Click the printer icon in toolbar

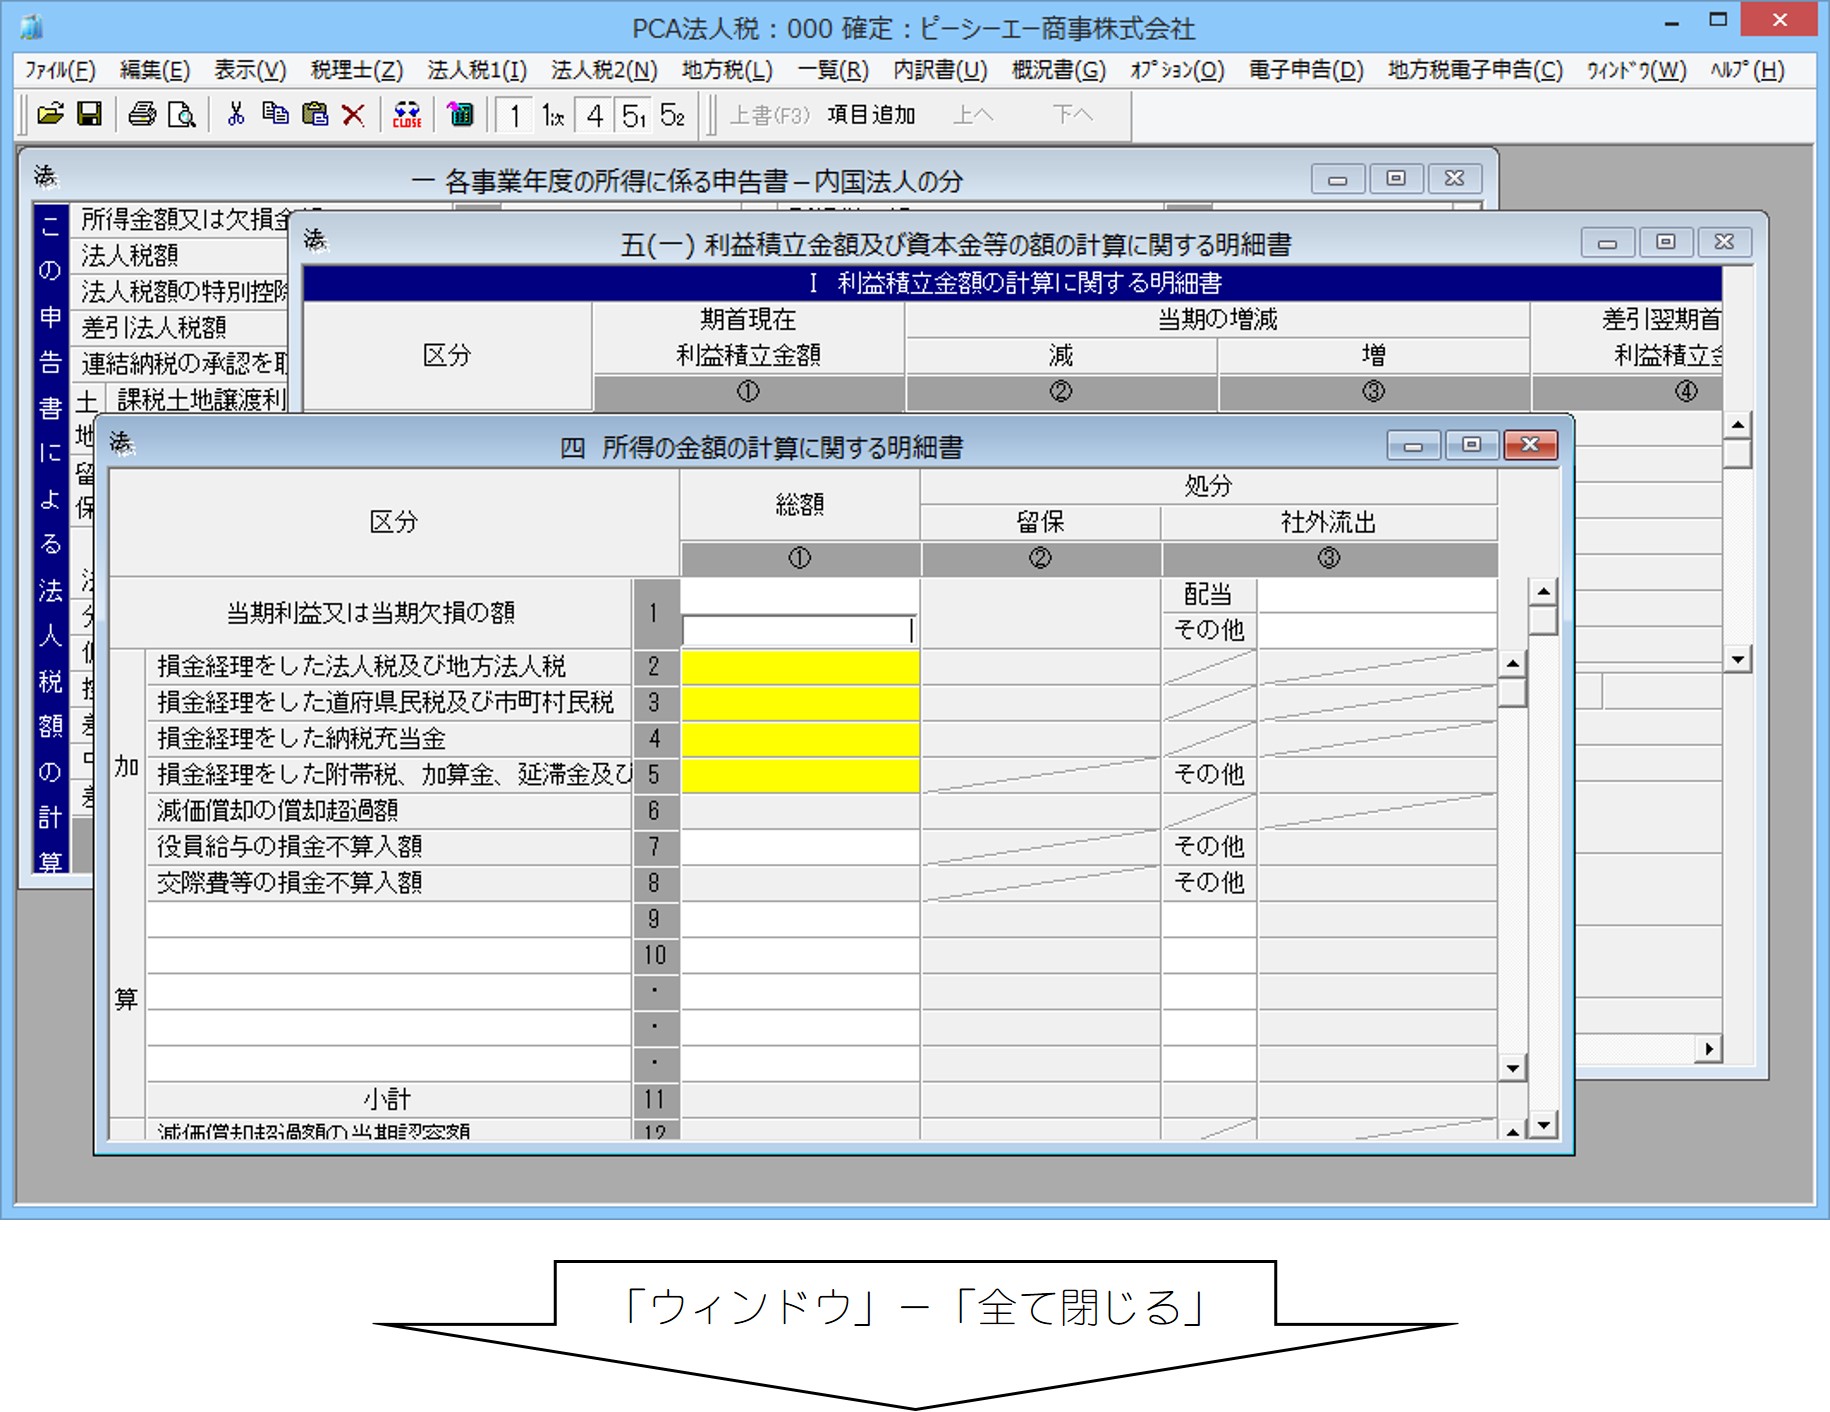coord(142,114)
